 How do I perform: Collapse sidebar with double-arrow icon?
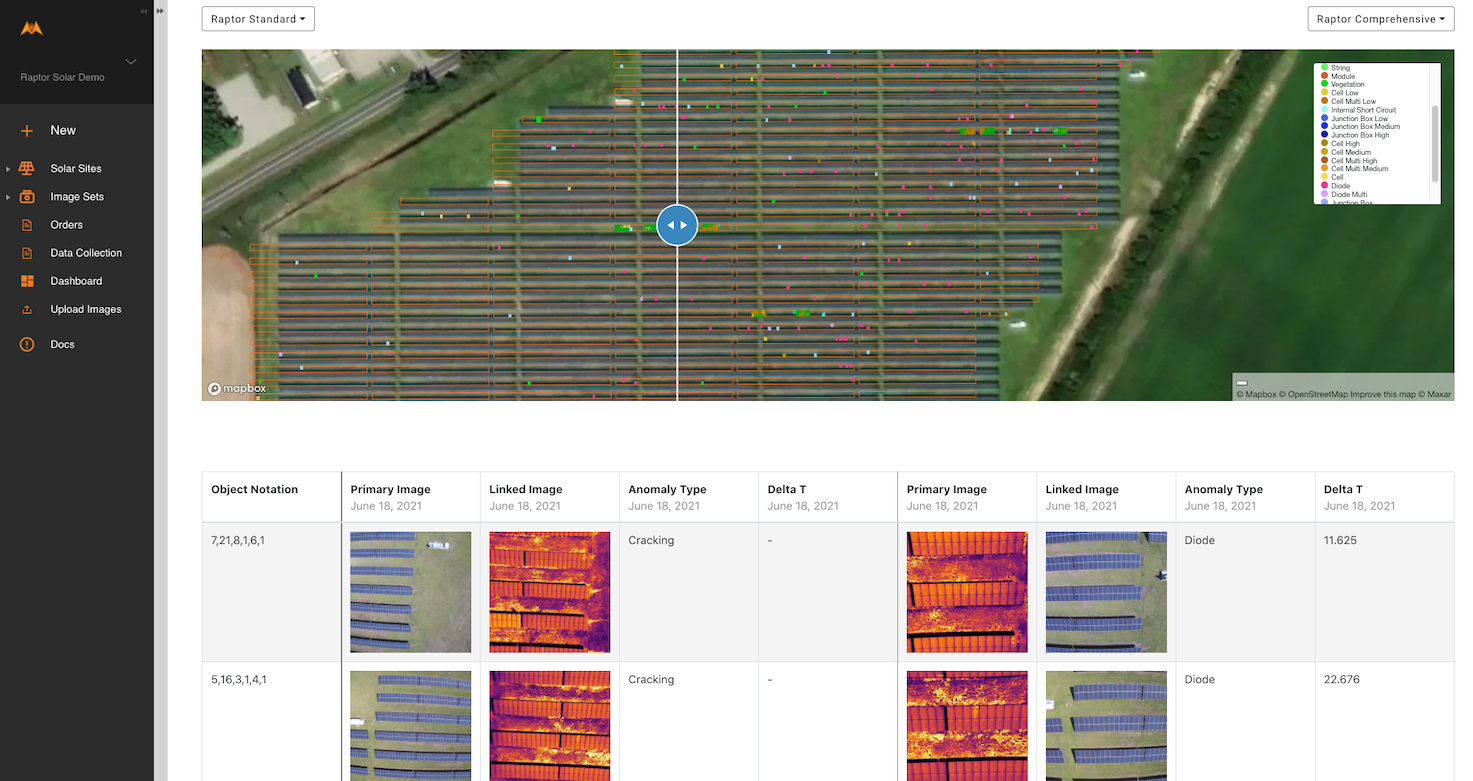(x=144, y=11)
